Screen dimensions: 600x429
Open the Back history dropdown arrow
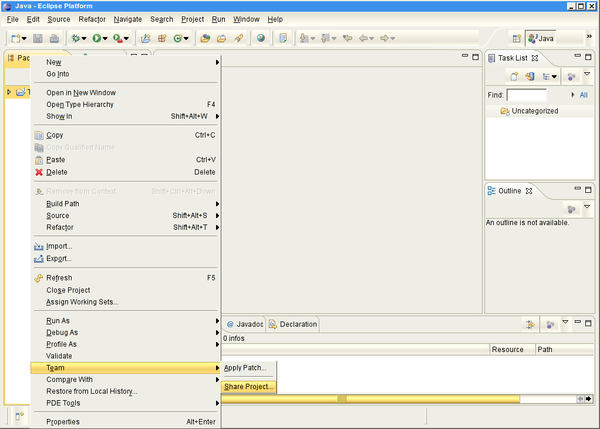click(x=372, y=39)
